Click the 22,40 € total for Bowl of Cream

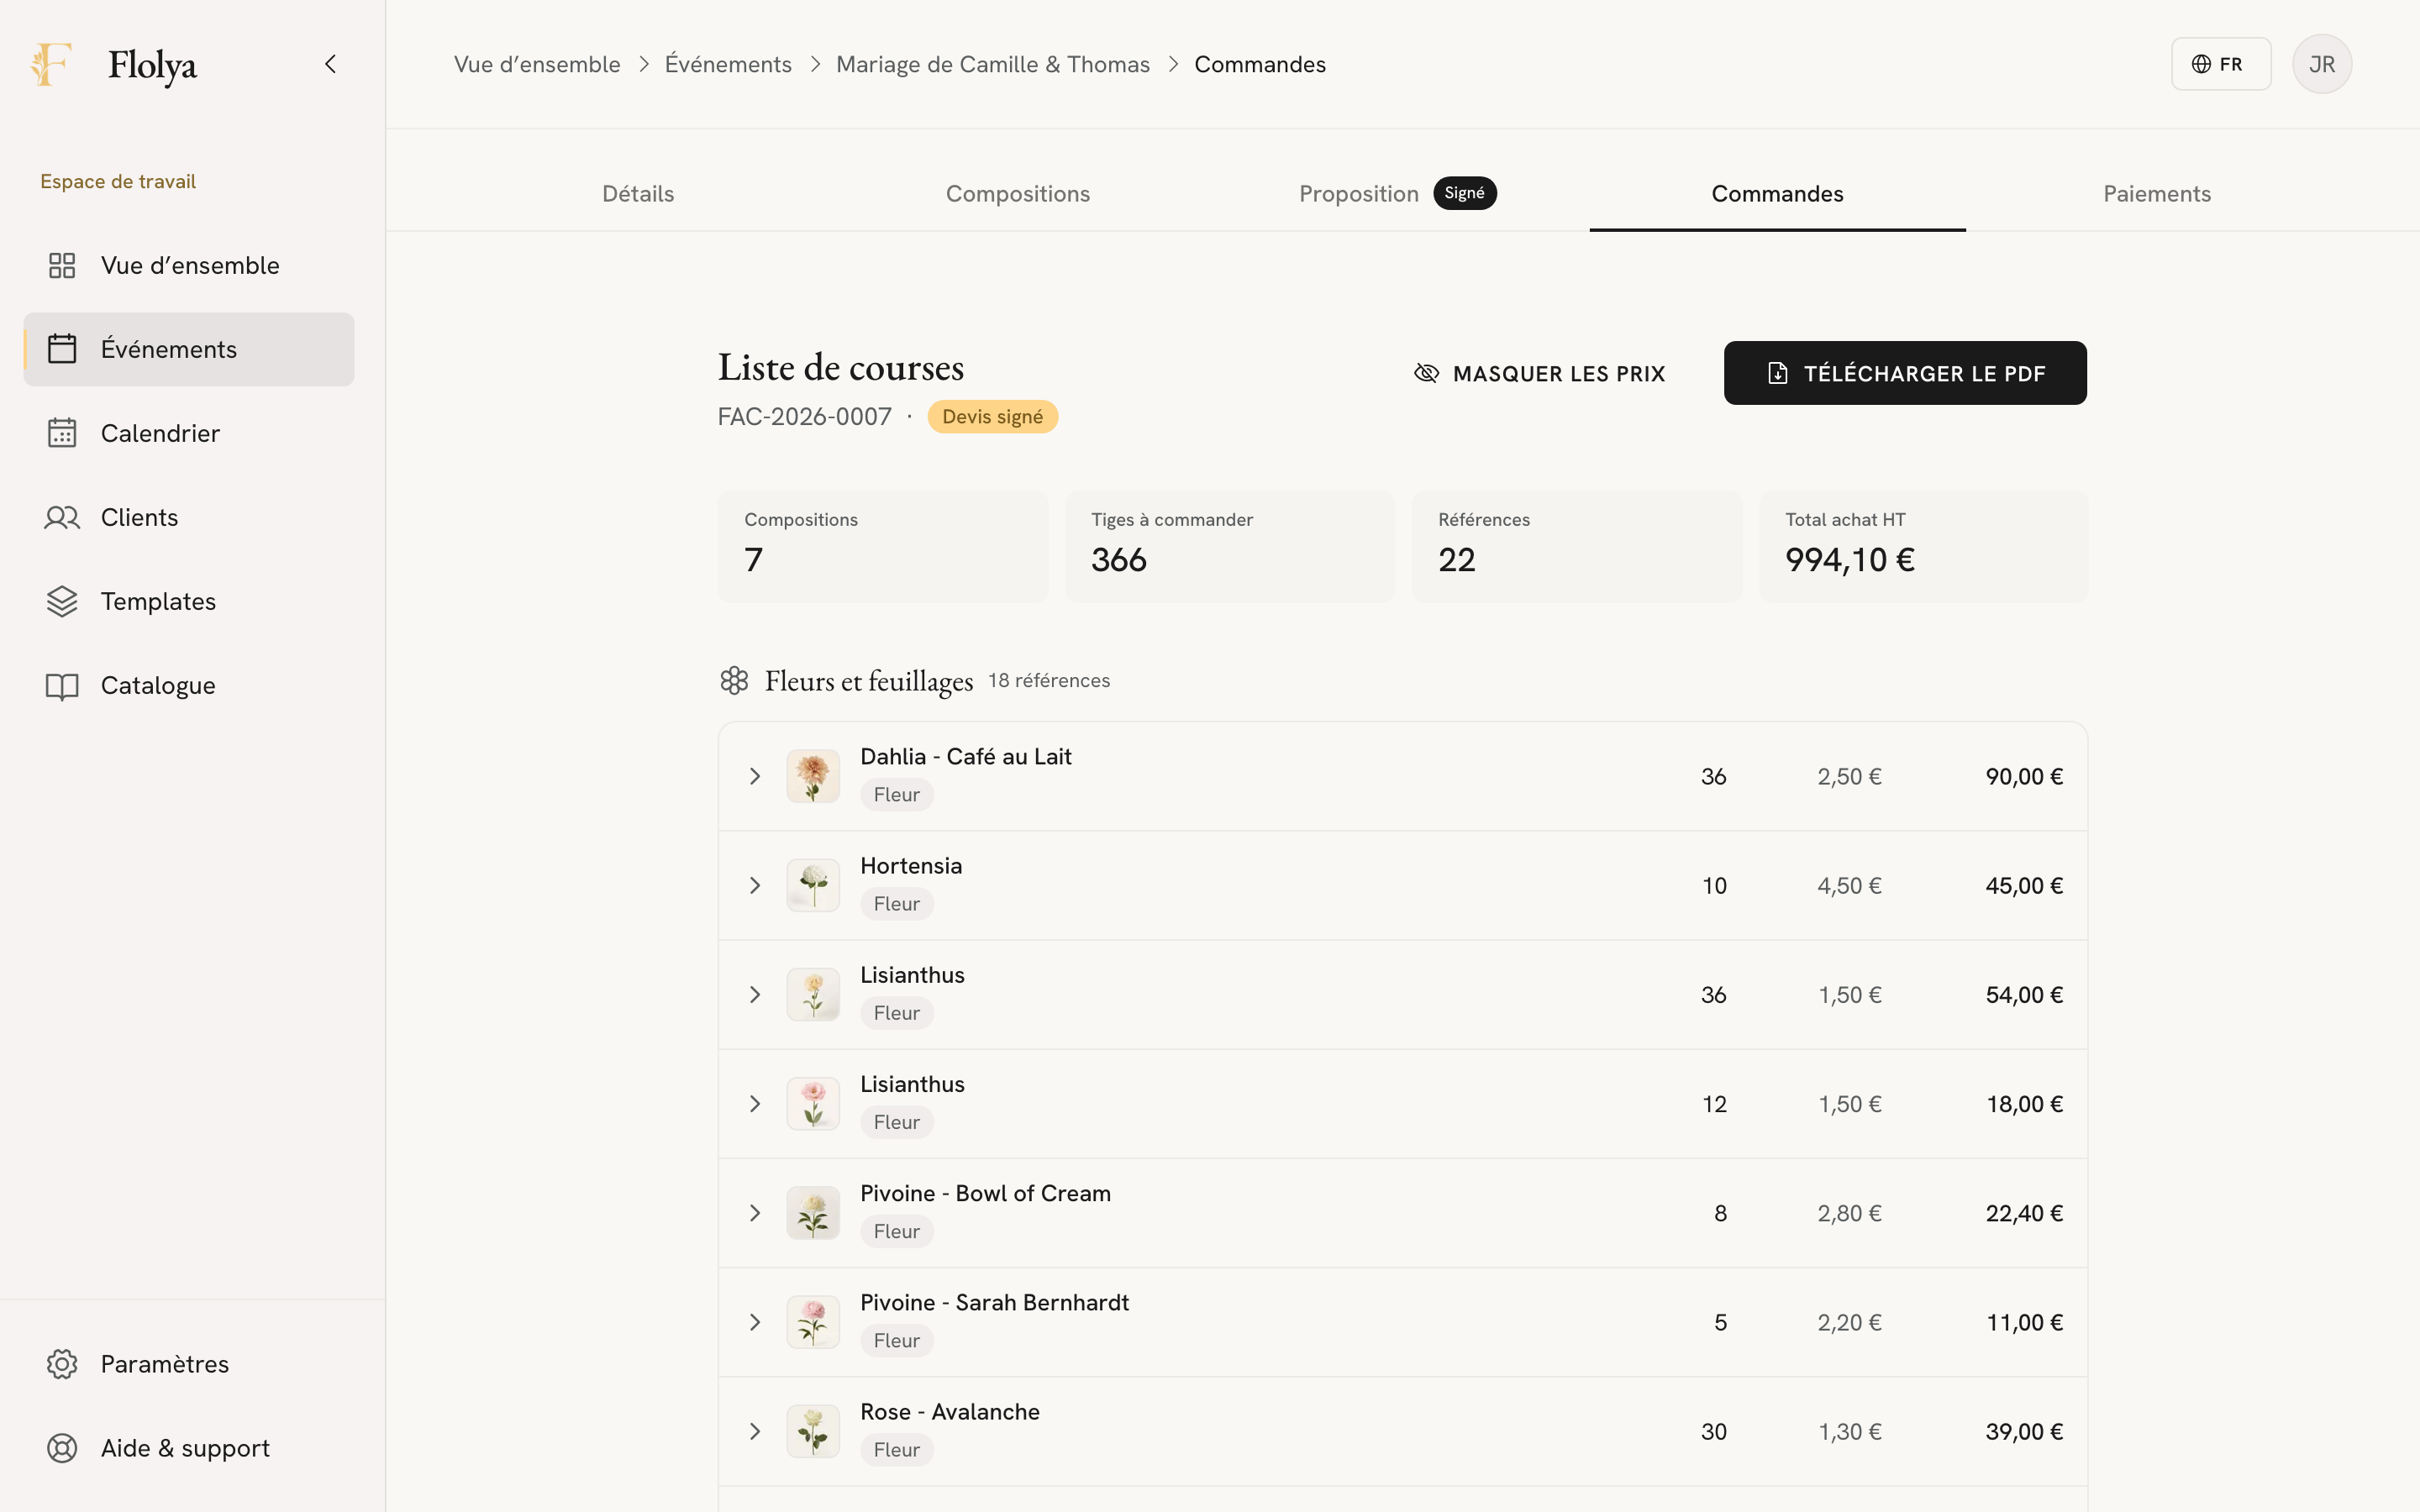click(2024, 1214)
